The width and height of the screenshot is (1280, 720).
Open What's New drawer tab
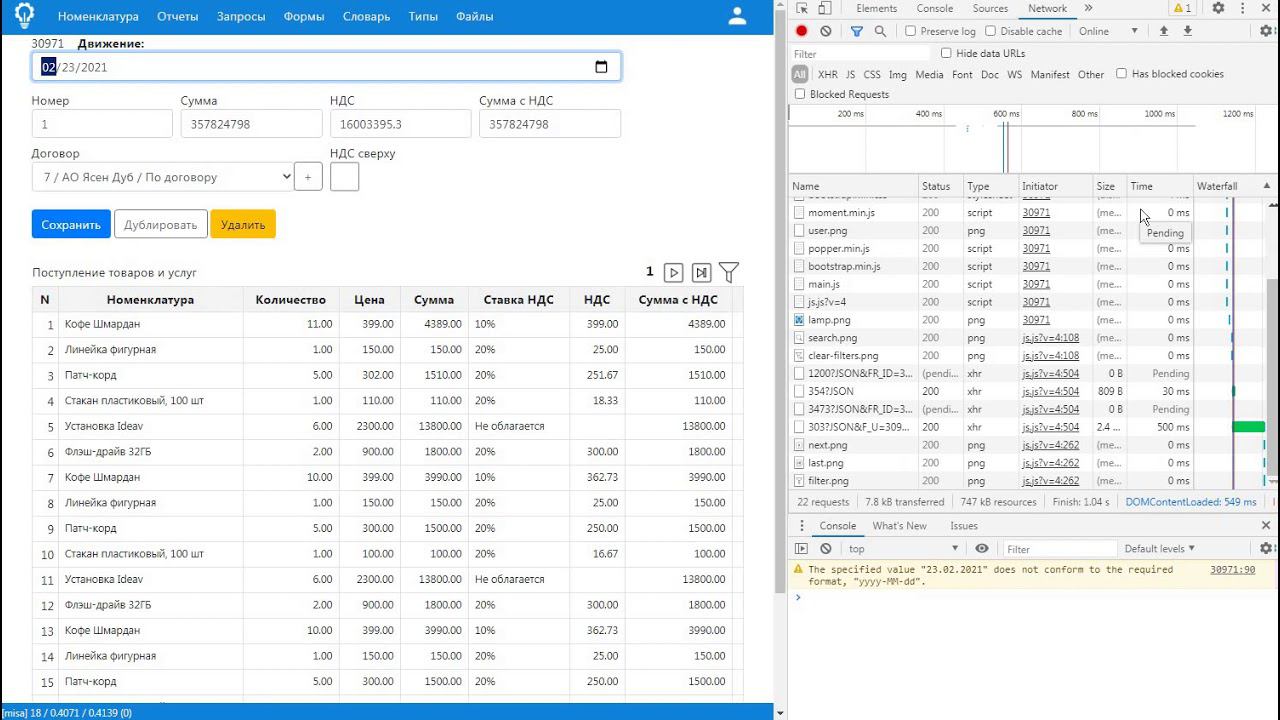(x=899, y=526)
